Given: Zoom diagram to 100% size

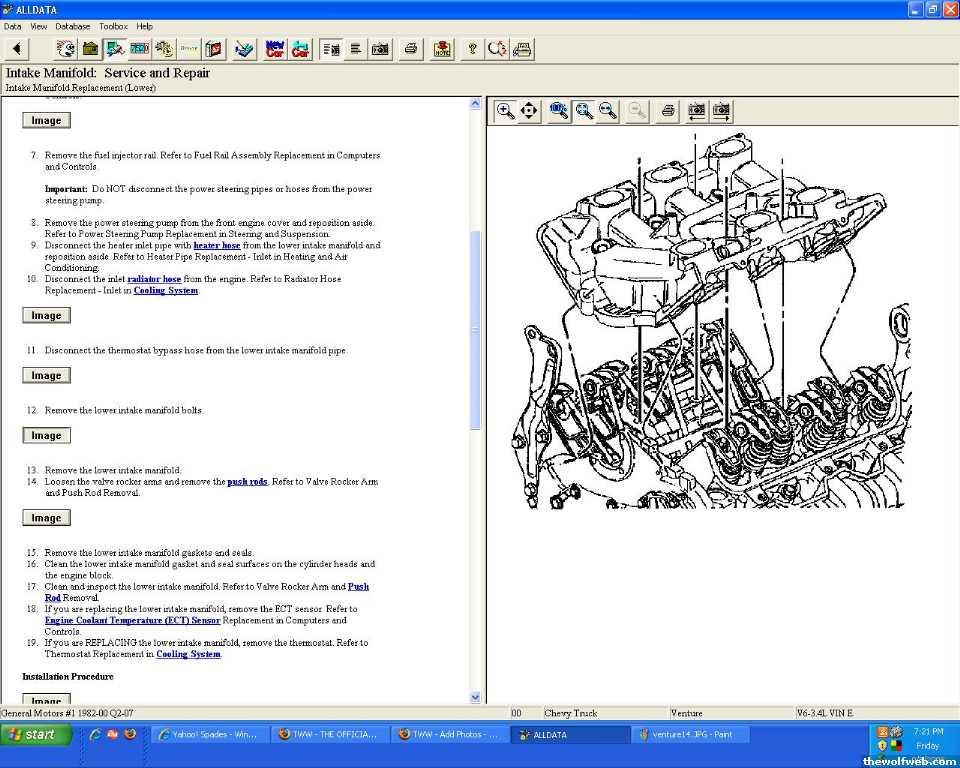Looking at the screenshot, I should click(559, 111).
